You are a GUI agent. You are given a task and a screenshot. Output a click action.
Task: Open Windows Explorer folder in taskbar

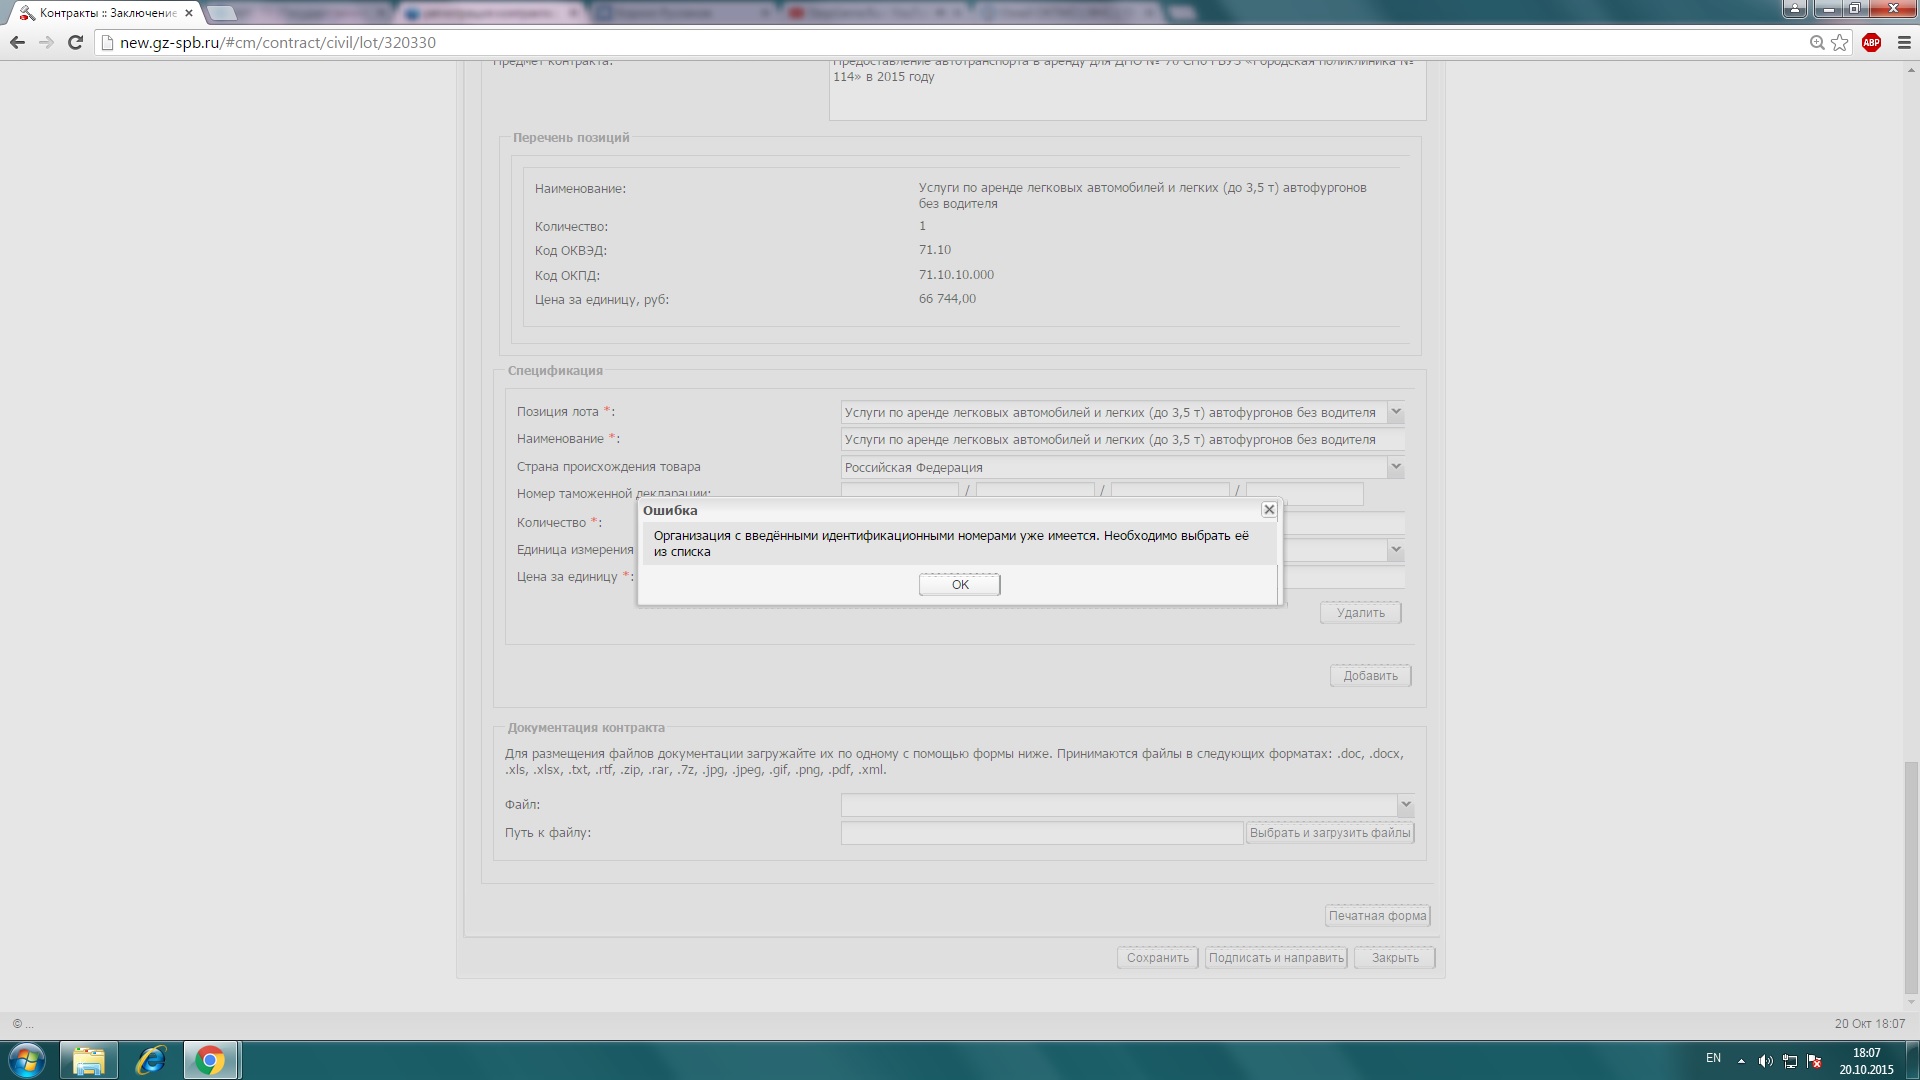(x=89, y=1060)
